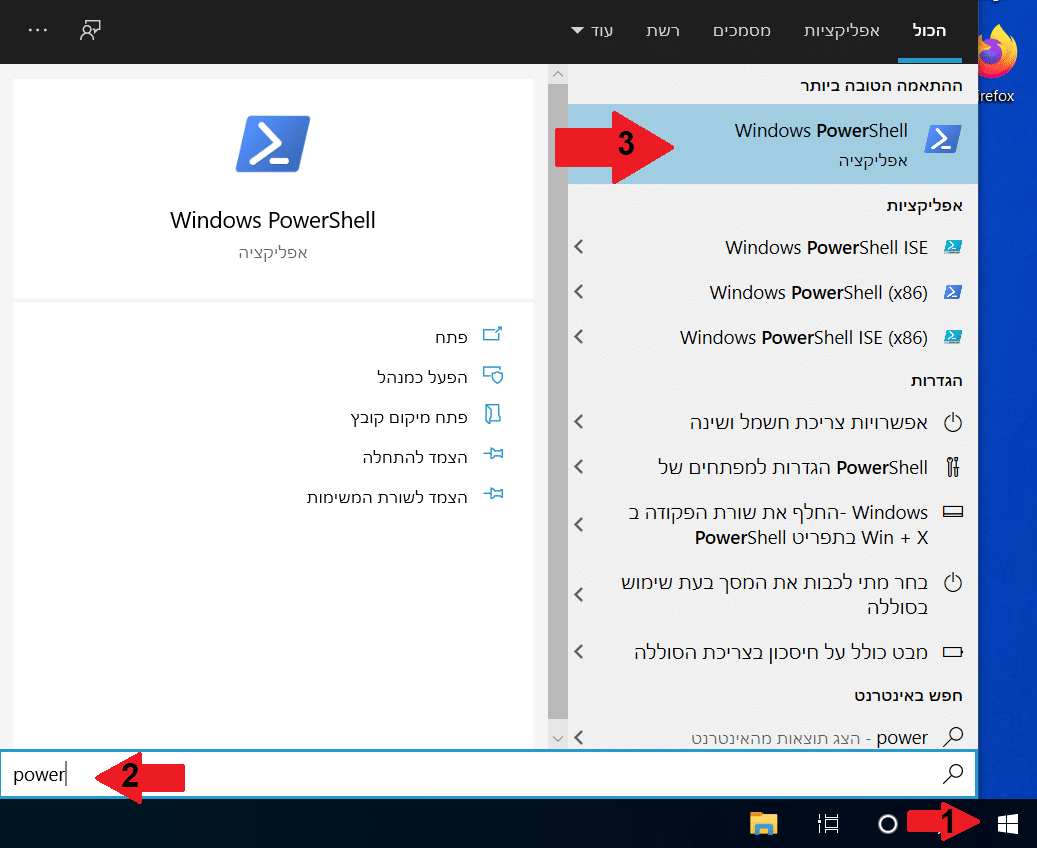This screenshot has width=1037, height=848.
Task: Switch to the אפליקציות tab
Action: (x=841, y=30)
